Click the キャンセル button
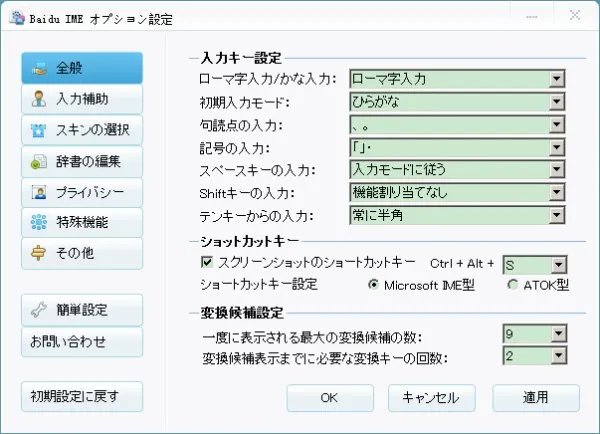This screenshot has width=600, height=434. click(x=430, y=397)
